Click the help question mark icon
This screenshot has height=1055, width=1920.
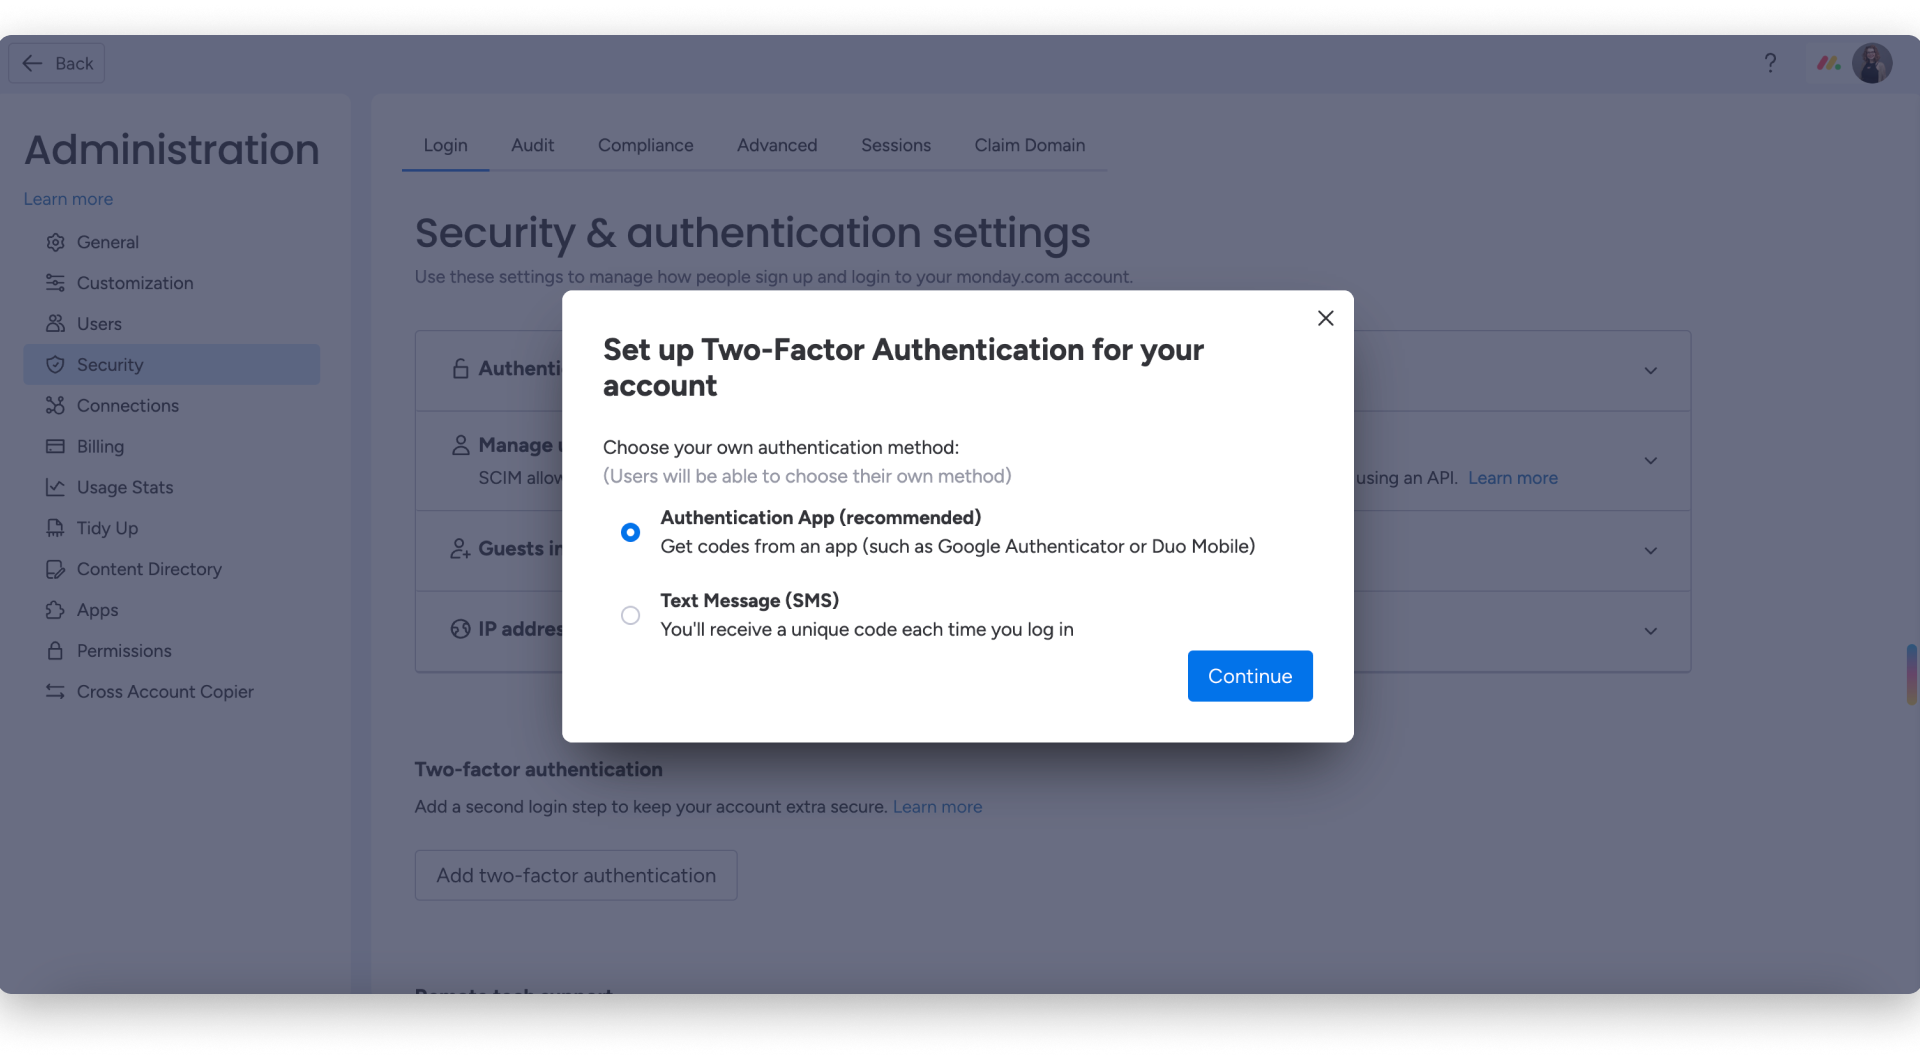pyautogui.click(x=1770, y=63)
